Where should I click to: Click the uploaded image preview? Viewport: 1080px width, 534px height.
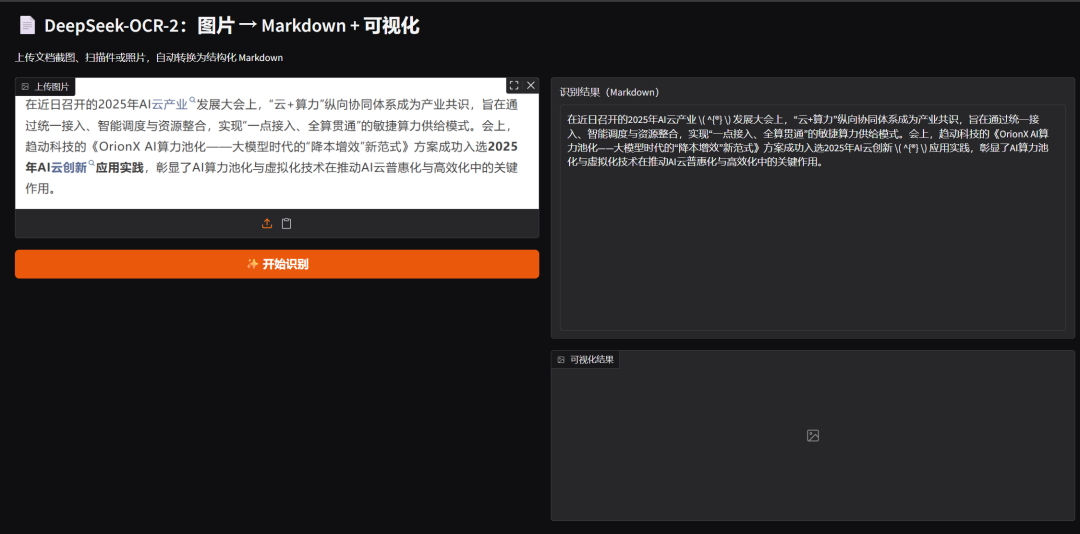tap(277, 143)
